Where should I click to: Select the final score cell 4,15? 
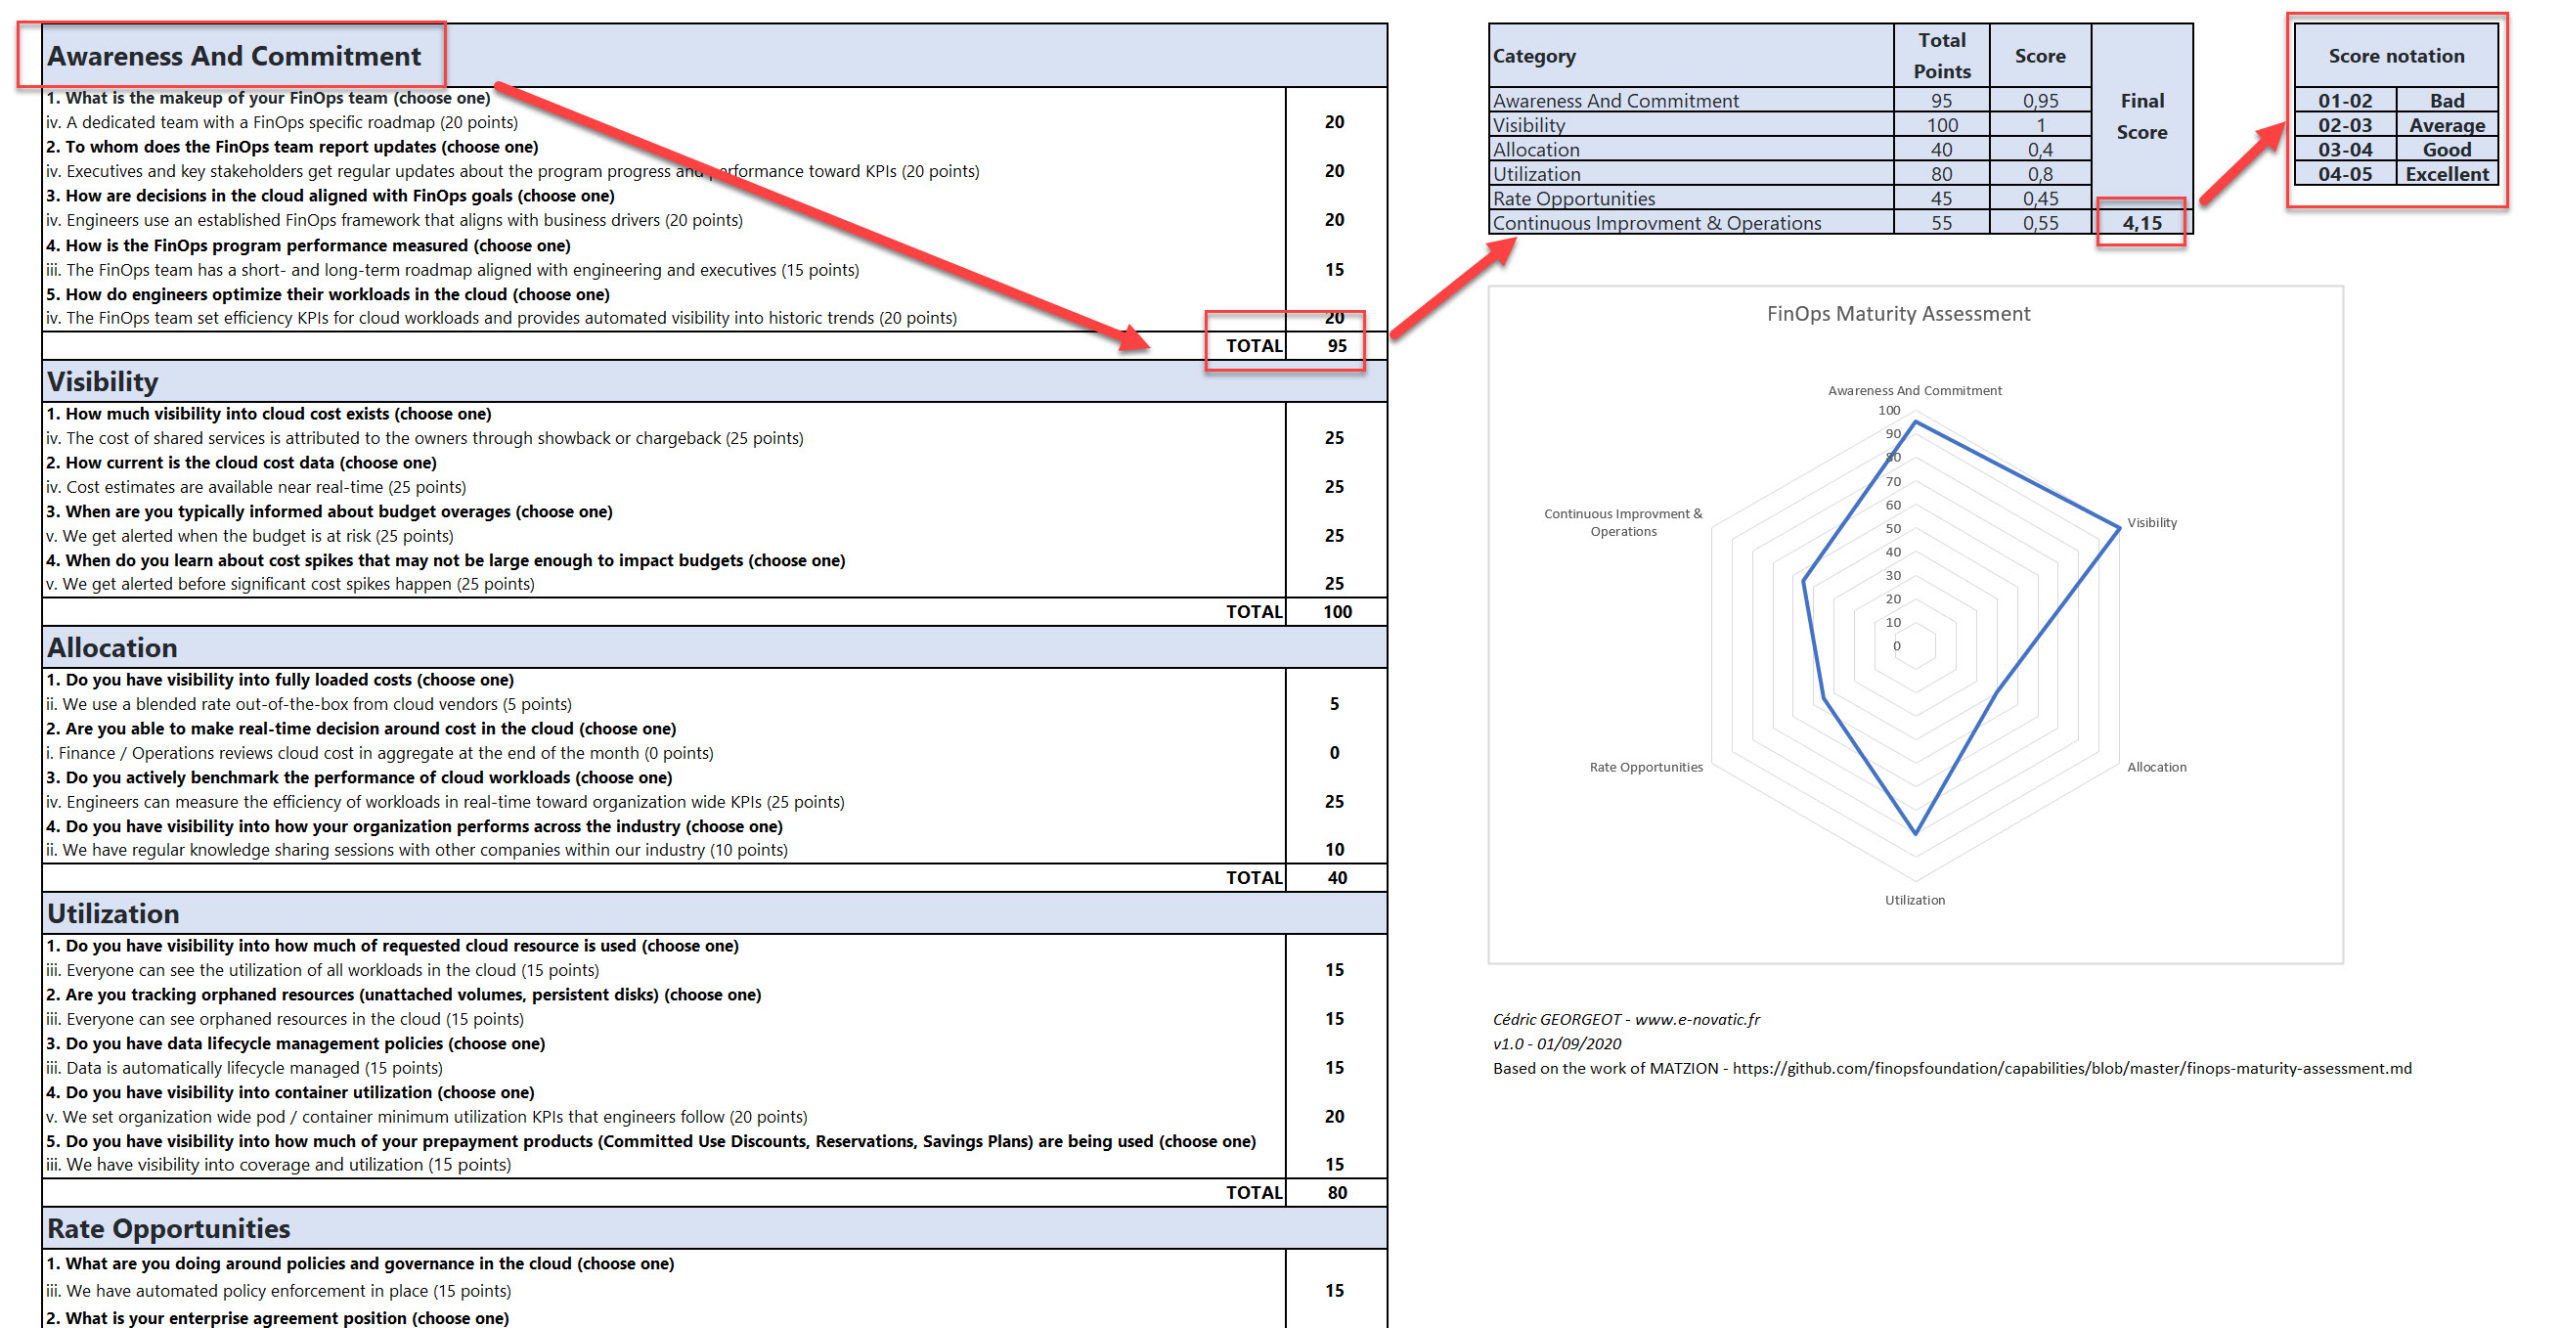[2142, 223]
